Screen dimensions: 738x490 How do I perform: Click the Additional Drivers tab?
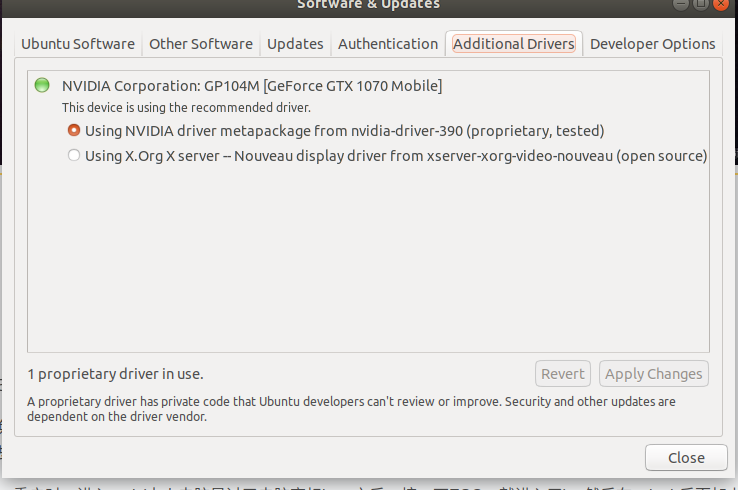pyautogui.click(x=514, y=44)
